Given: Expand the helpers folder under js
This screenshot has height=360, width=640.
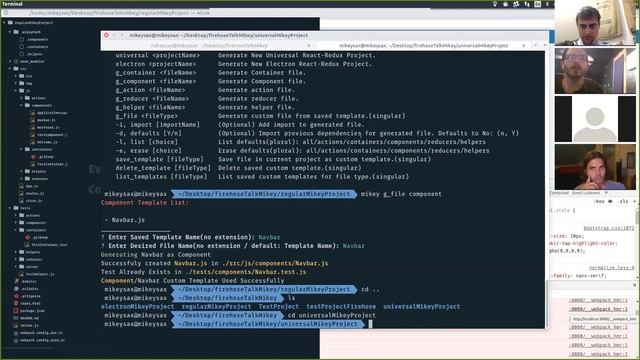Looking at the screenshot, I should pos(21,171).
